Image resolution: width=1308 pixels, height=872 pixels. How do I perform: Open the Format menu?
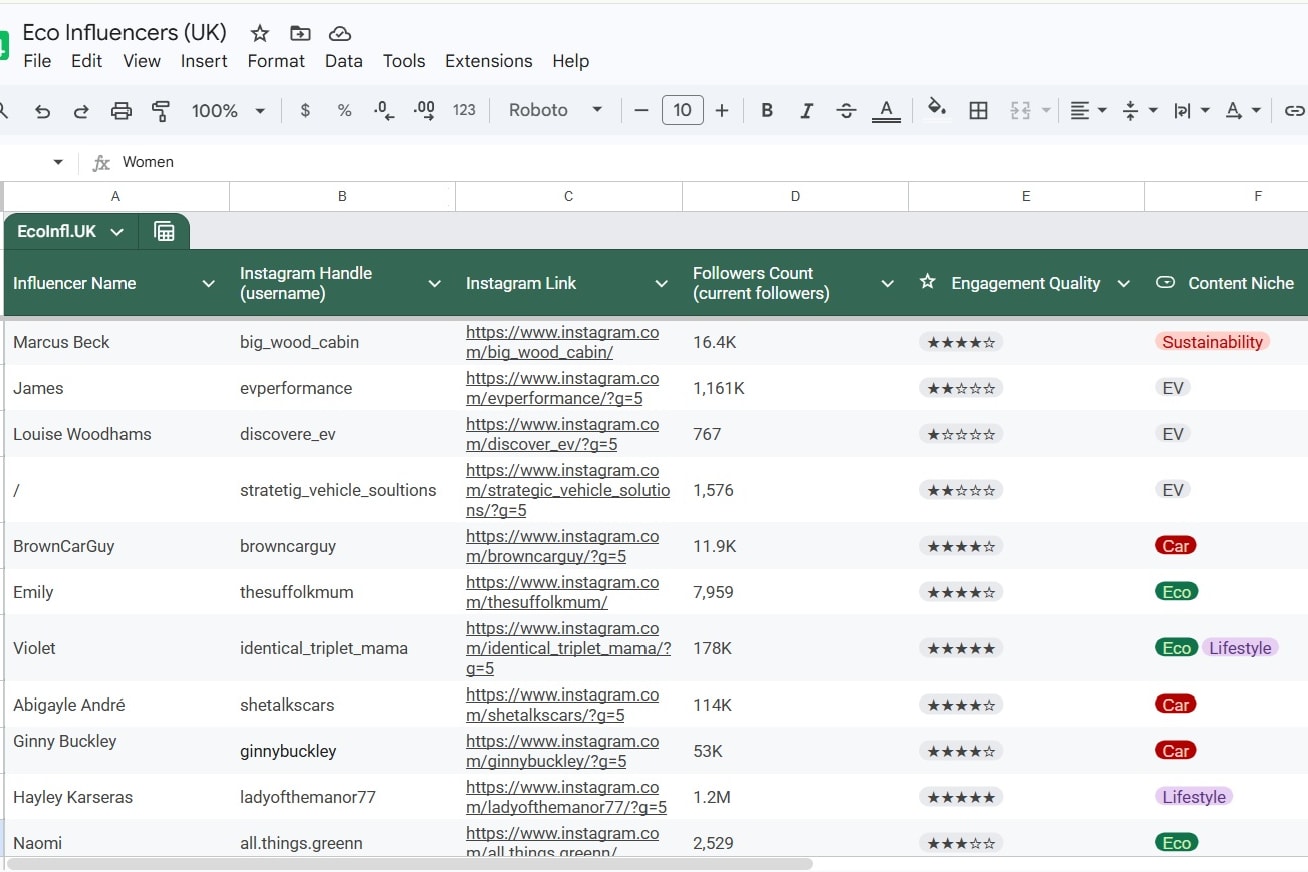(x=276, y=61)
